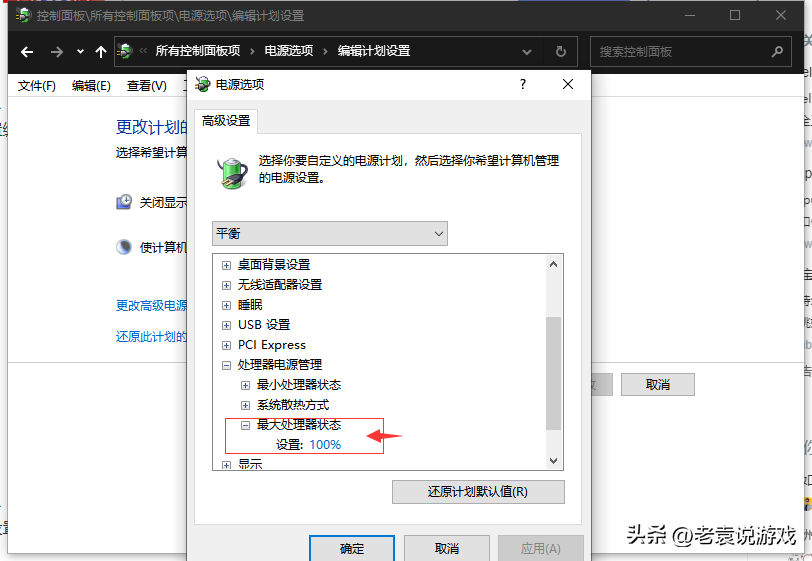Open the 平衡 power plan dropdown

[x=330, y=234]
